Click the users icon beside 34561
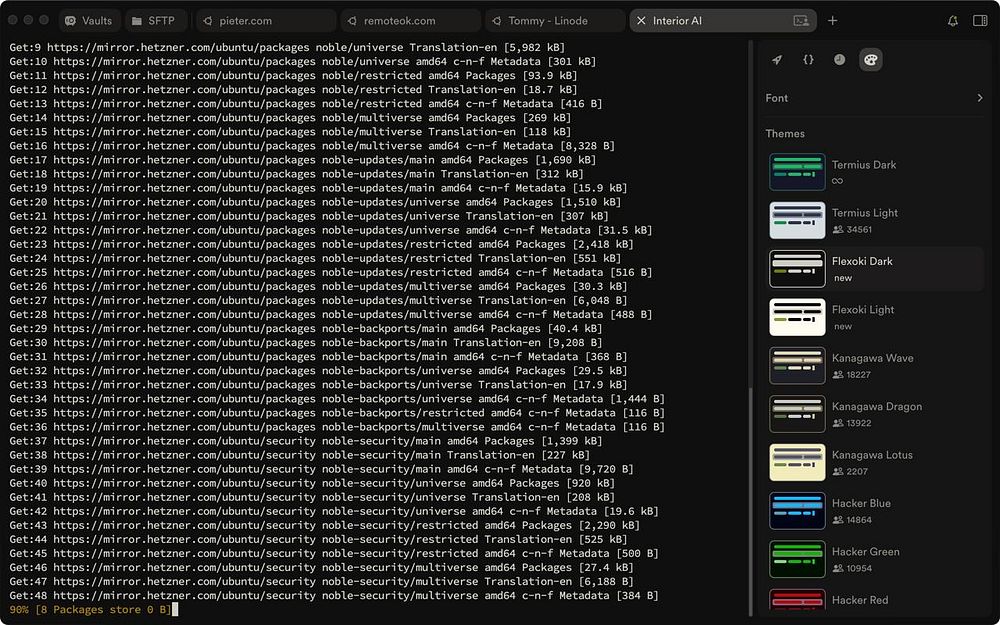Screen dimensions: 1000x625 click(838, 230)
